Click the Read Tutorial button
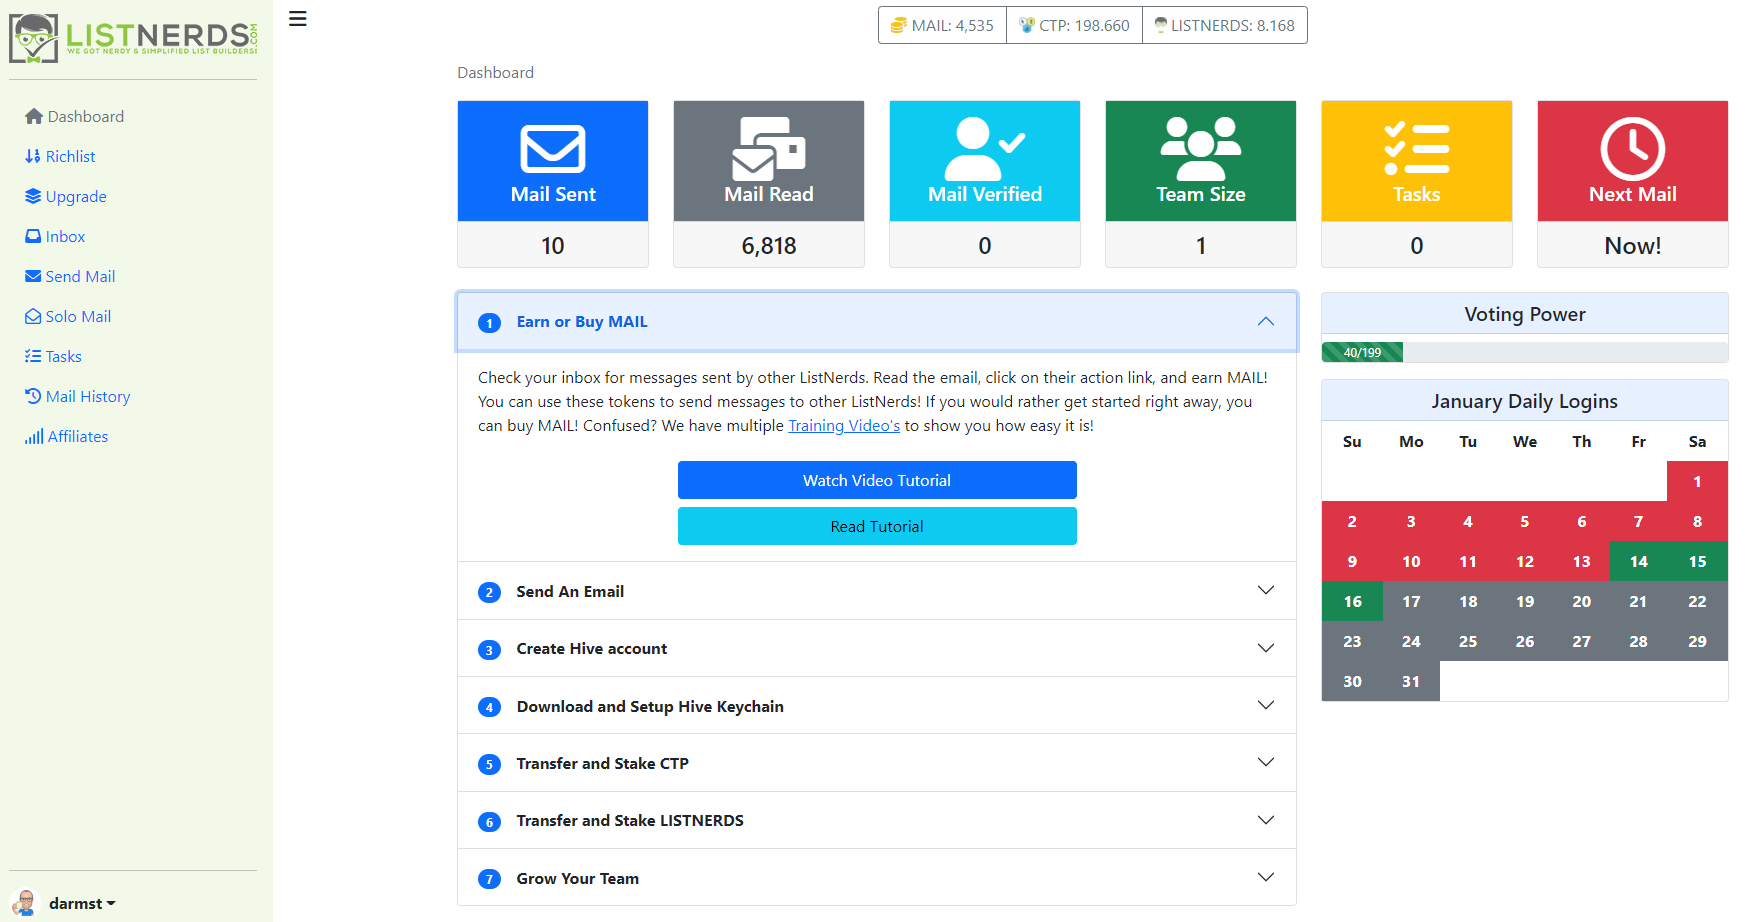Image resolution: width=1754 pixels, height=922 pixels. (x=877, y=526)
